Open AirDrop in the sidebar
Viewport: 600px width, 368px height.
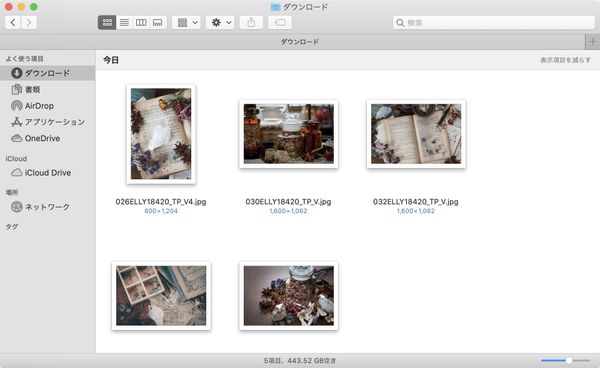pyautogui.click(x=47, y=106)
